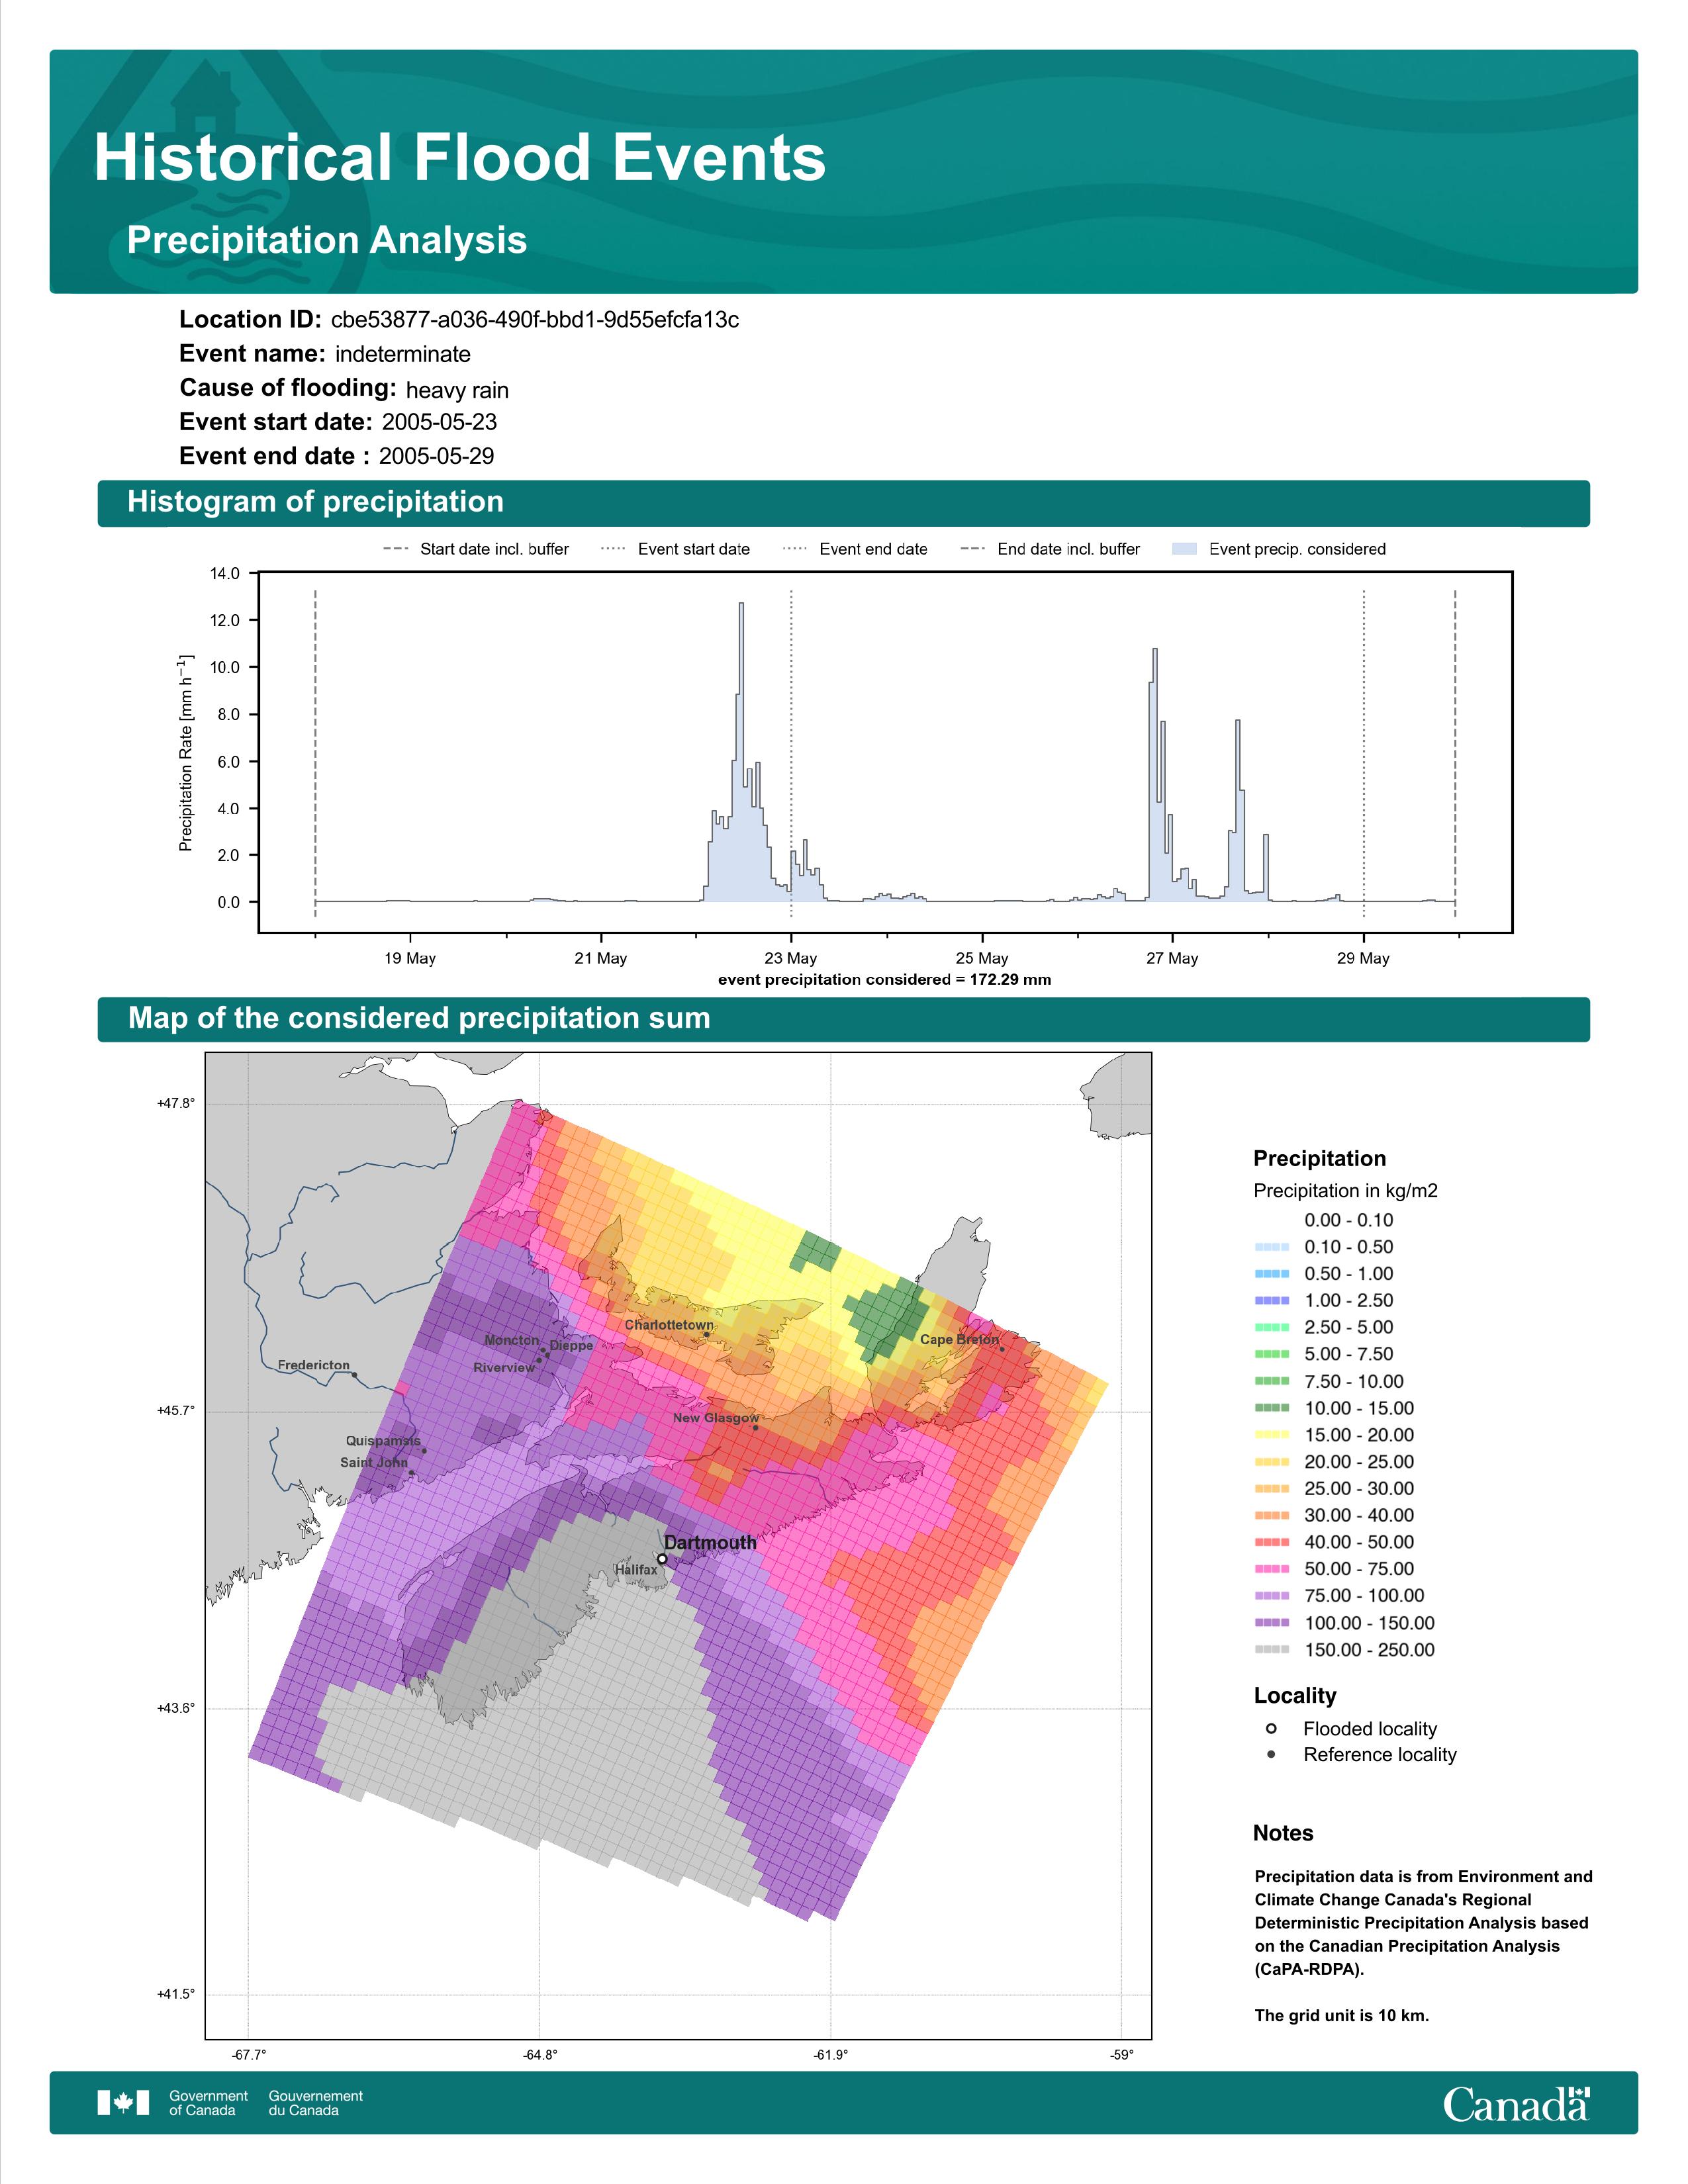Click the 150.00 - 250.00 grey legend swatch

pos(1272,1650)
